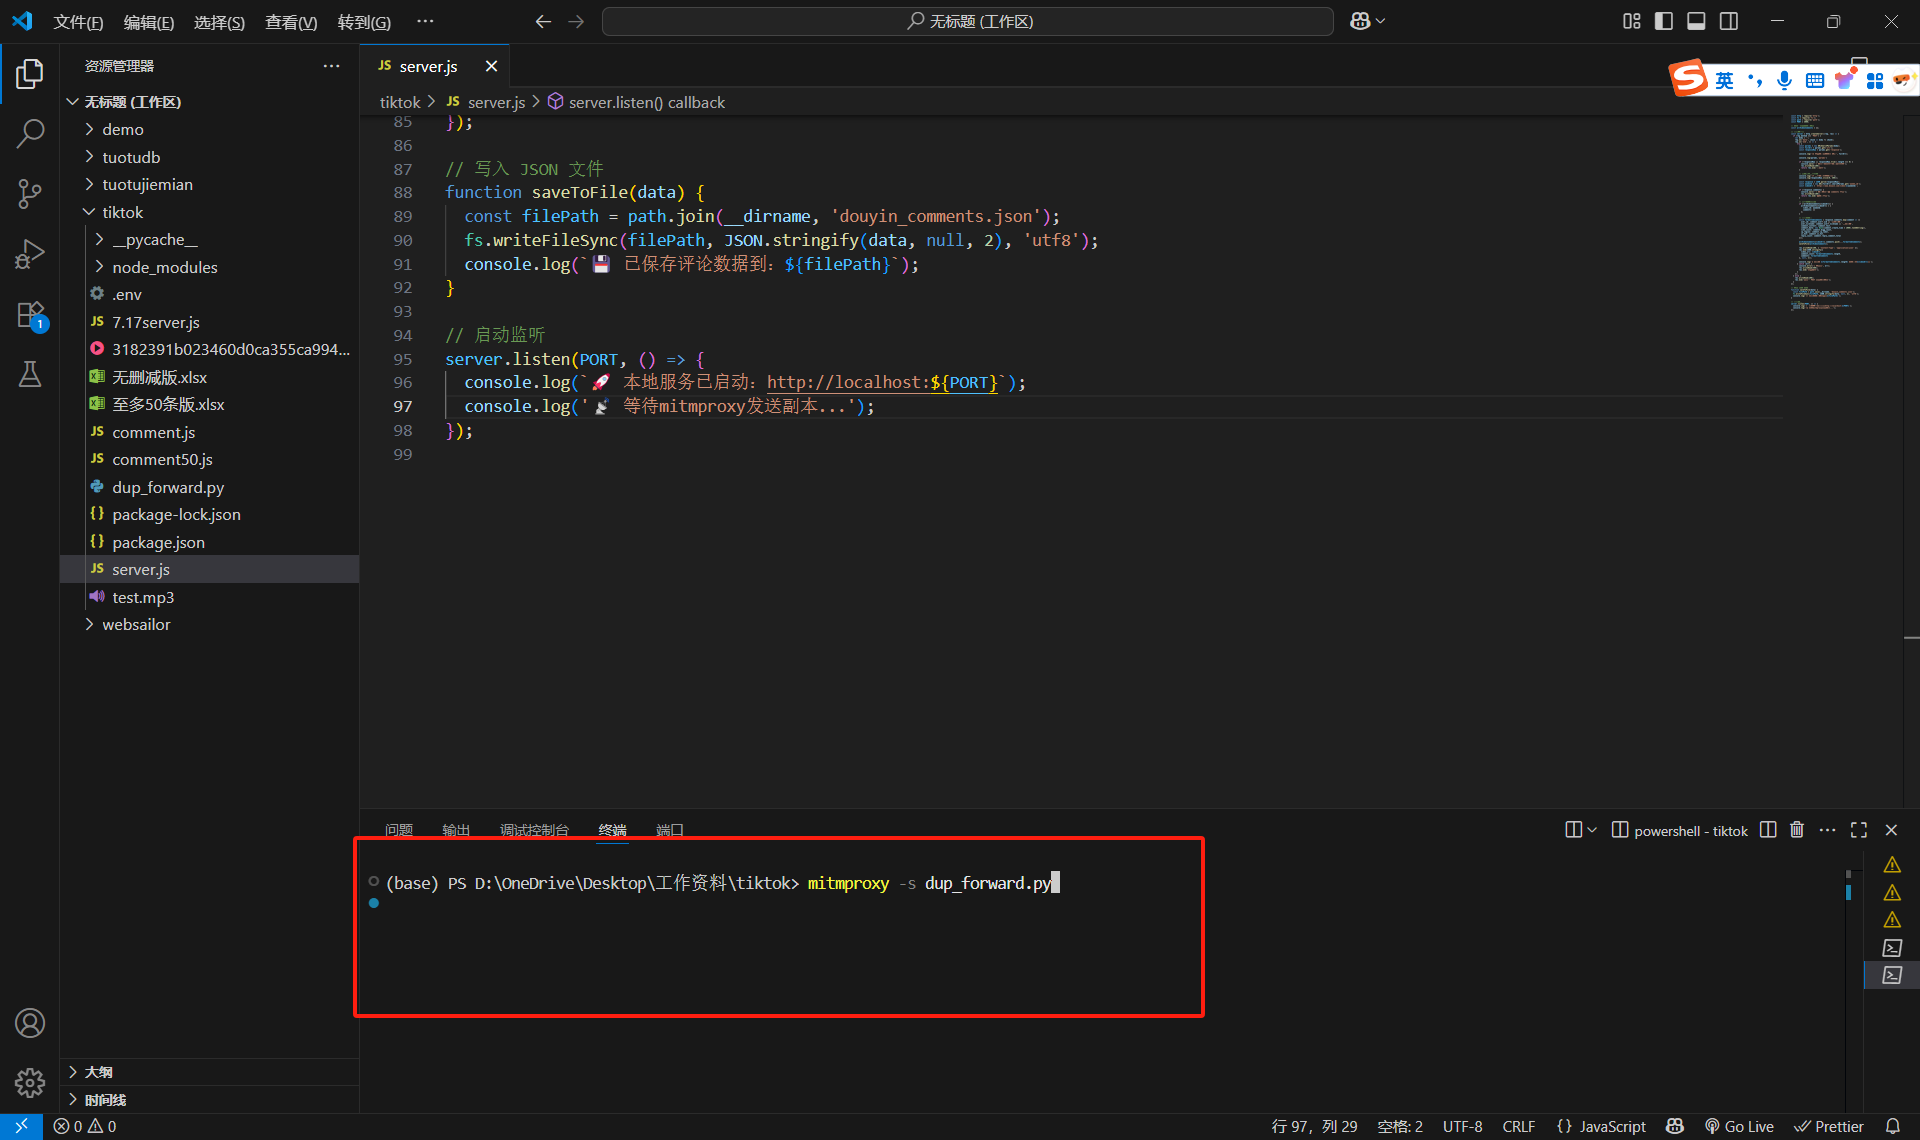Open the Customize Layout icon
This screenshot has width=1920, height=1140.
[1632, 21]
